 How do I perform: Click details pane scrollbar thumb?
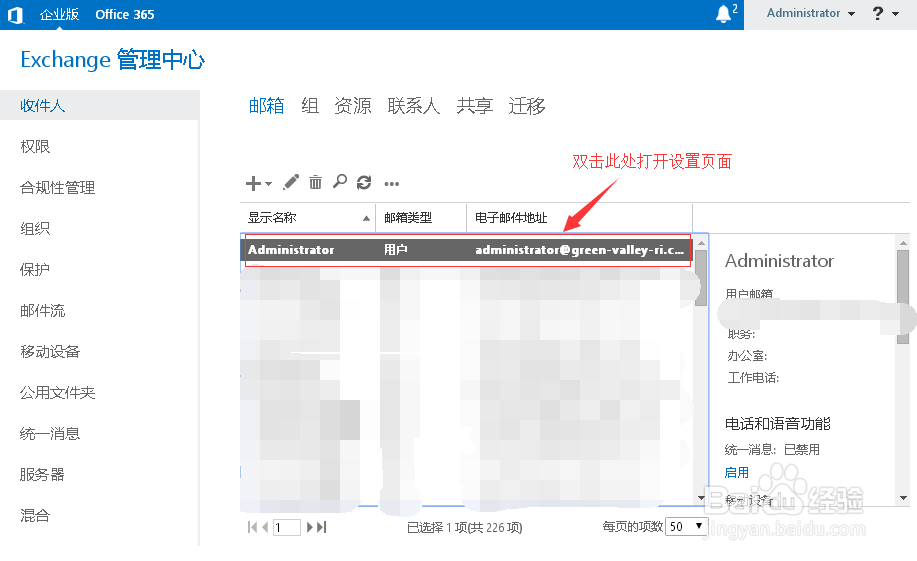[x=903, y=297]
